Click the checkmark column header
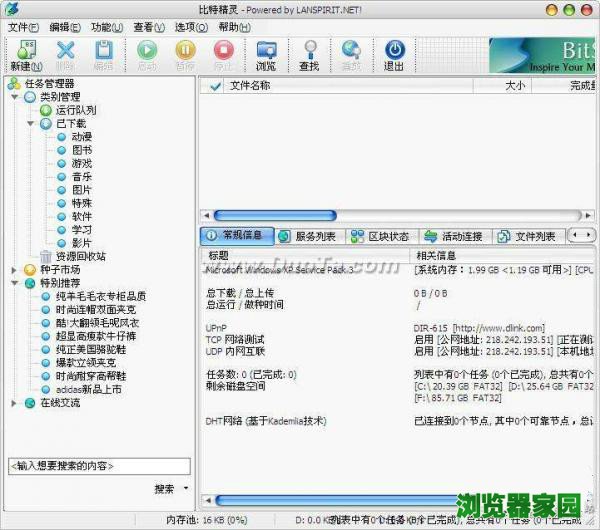 pos(214,86)
